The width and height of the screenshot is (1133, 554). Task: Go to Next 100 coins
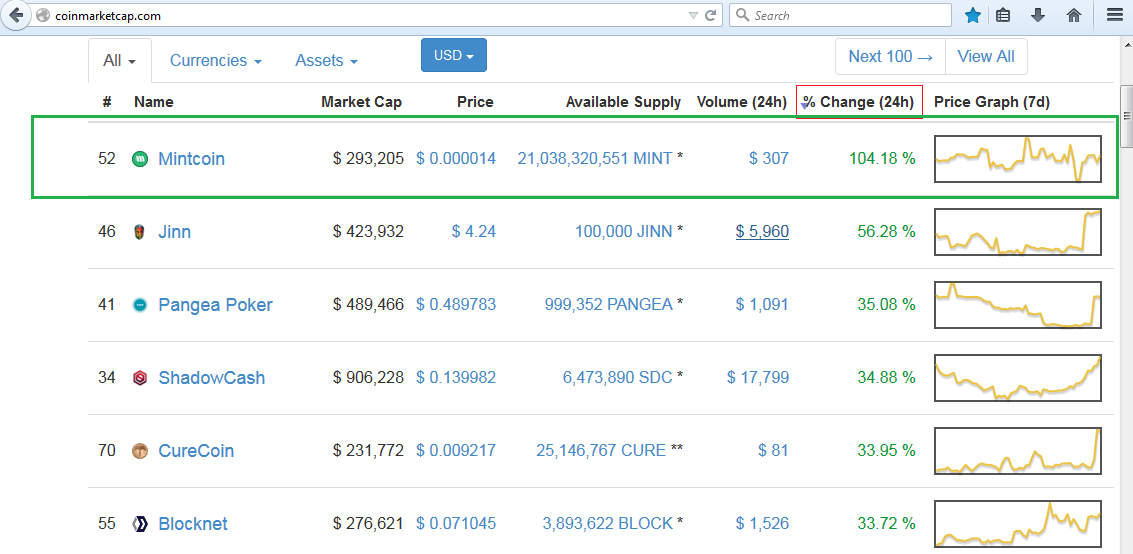pyautogui.click(x=890, y=56)
